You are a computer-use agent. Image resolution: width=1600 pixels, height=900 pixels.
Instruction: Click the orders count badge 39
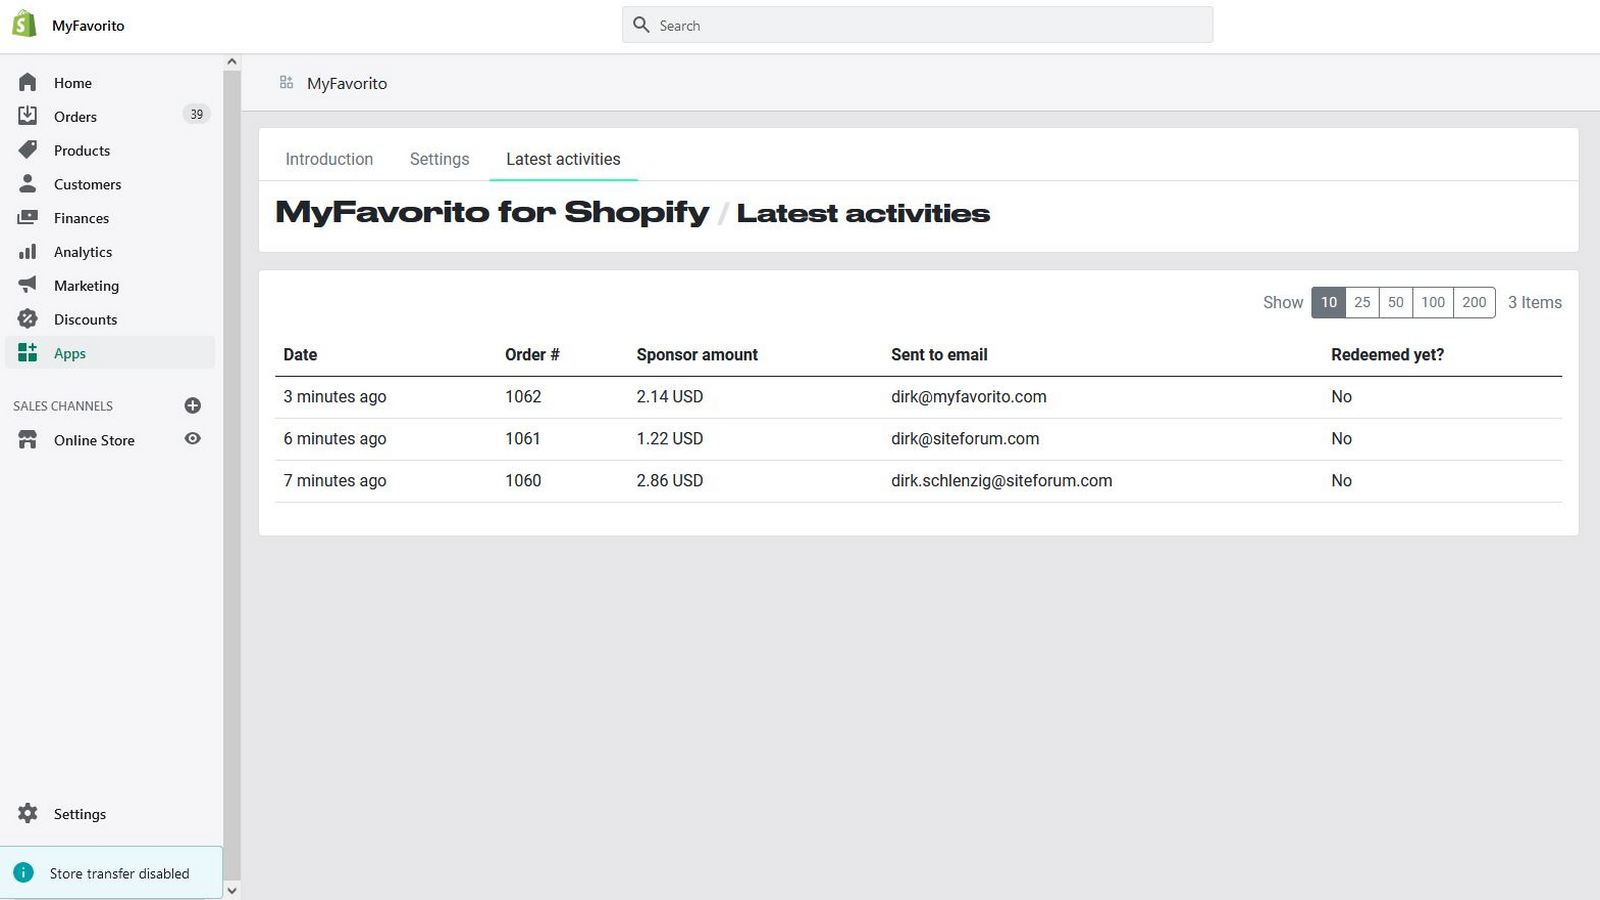coord(196,114)
